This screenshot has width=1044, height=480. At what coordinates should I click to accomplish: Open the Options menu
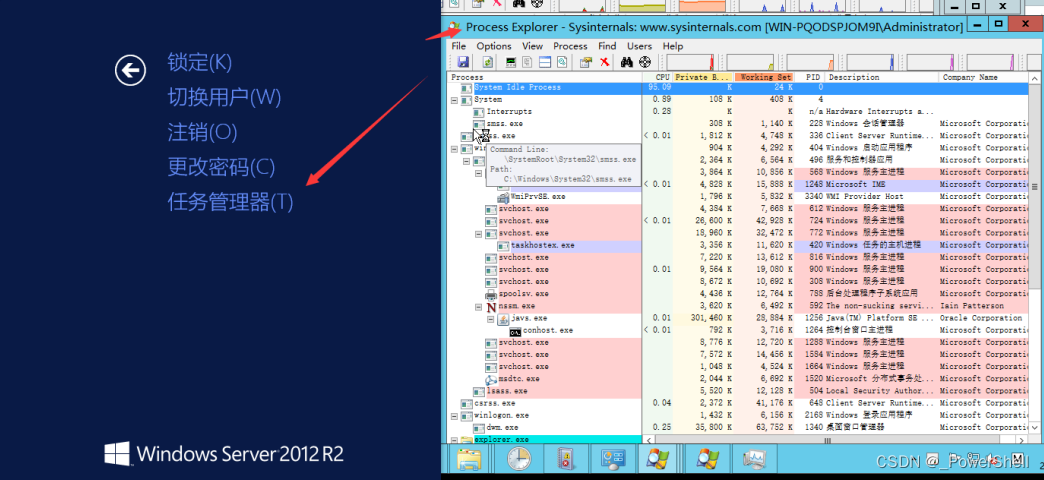coord(494,46)
